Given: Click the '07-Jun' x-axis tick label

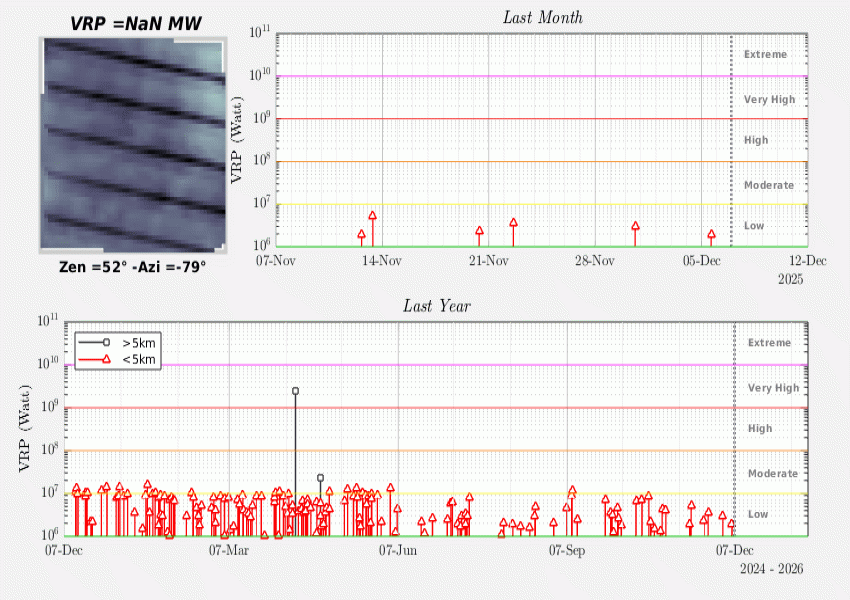Looking at the screenshot, I should click(x=398, y=550).
